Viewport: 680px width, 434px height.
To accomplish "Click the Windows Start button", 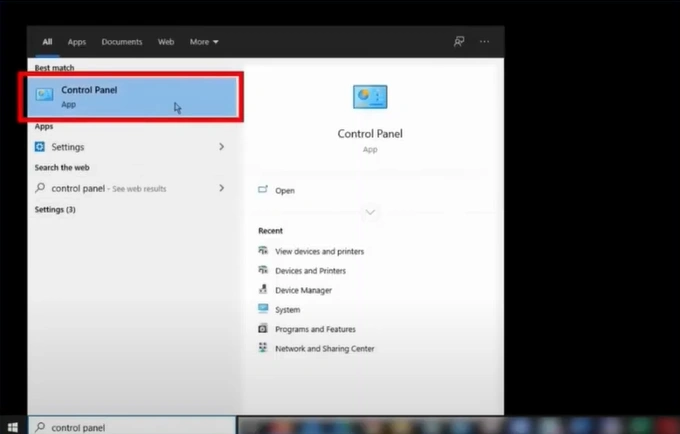I will point(13,427).
